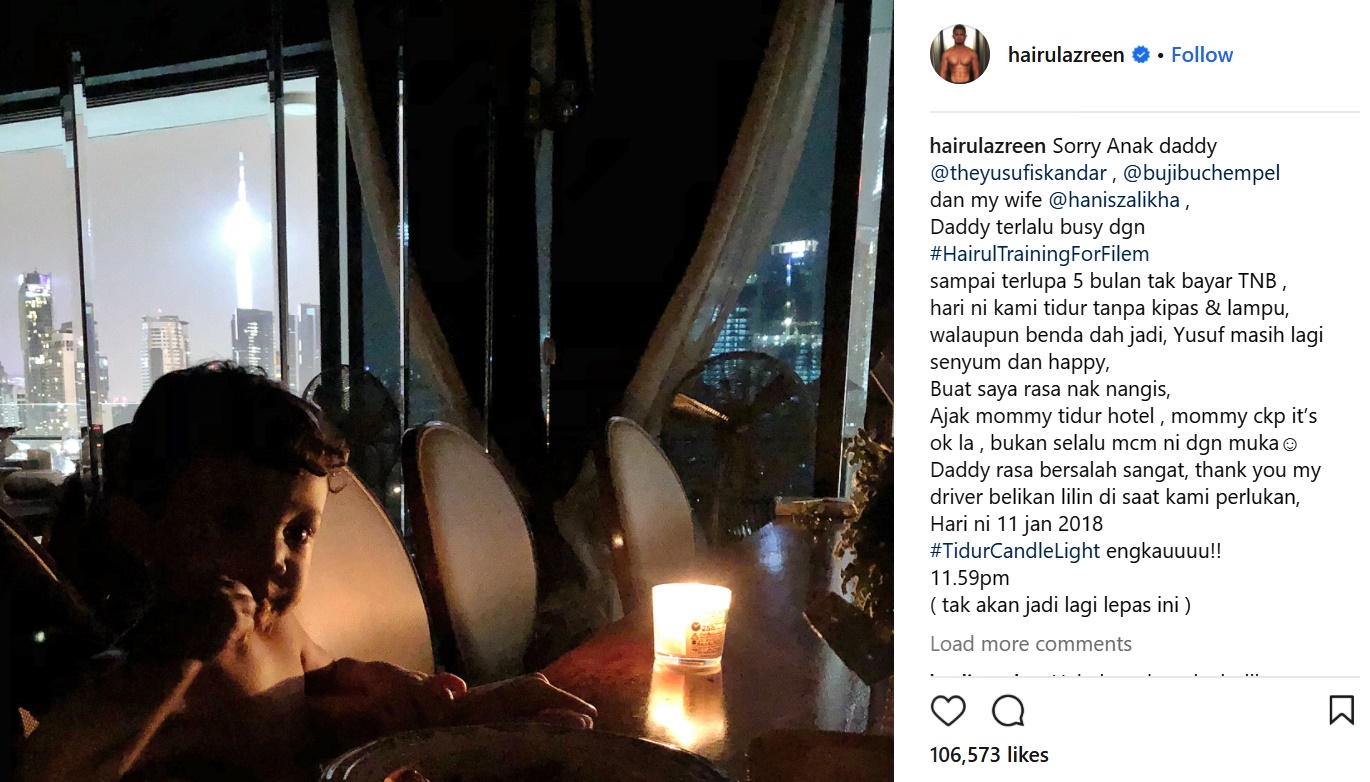This screenshot has width=1370, height=782.
Task: Load more comments
Action: coord(1031,644)
